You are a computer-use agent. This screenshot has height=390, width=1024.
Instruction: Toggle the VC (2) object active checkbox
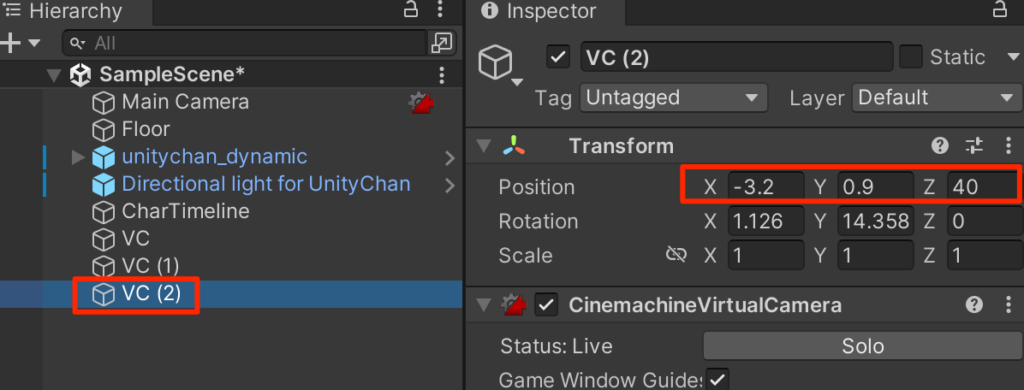pos(558,57)
